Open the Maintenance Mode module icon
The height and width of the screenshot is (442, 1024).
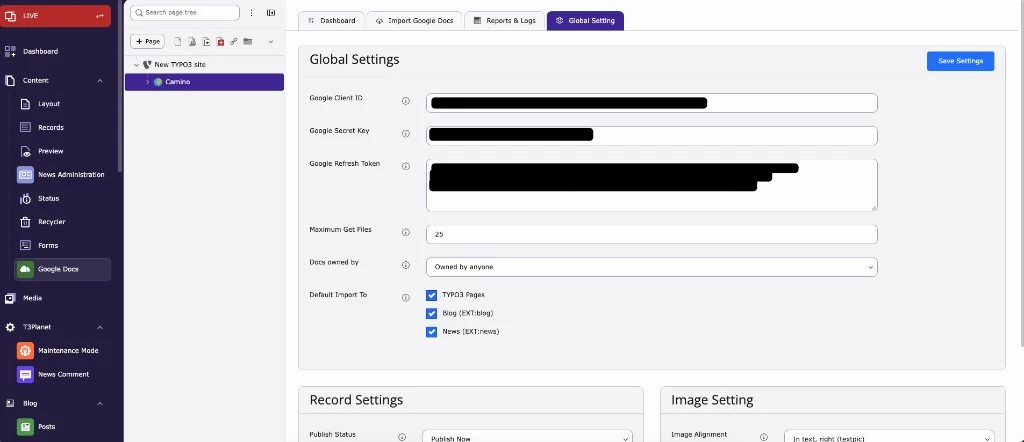(x=25, y=351)
